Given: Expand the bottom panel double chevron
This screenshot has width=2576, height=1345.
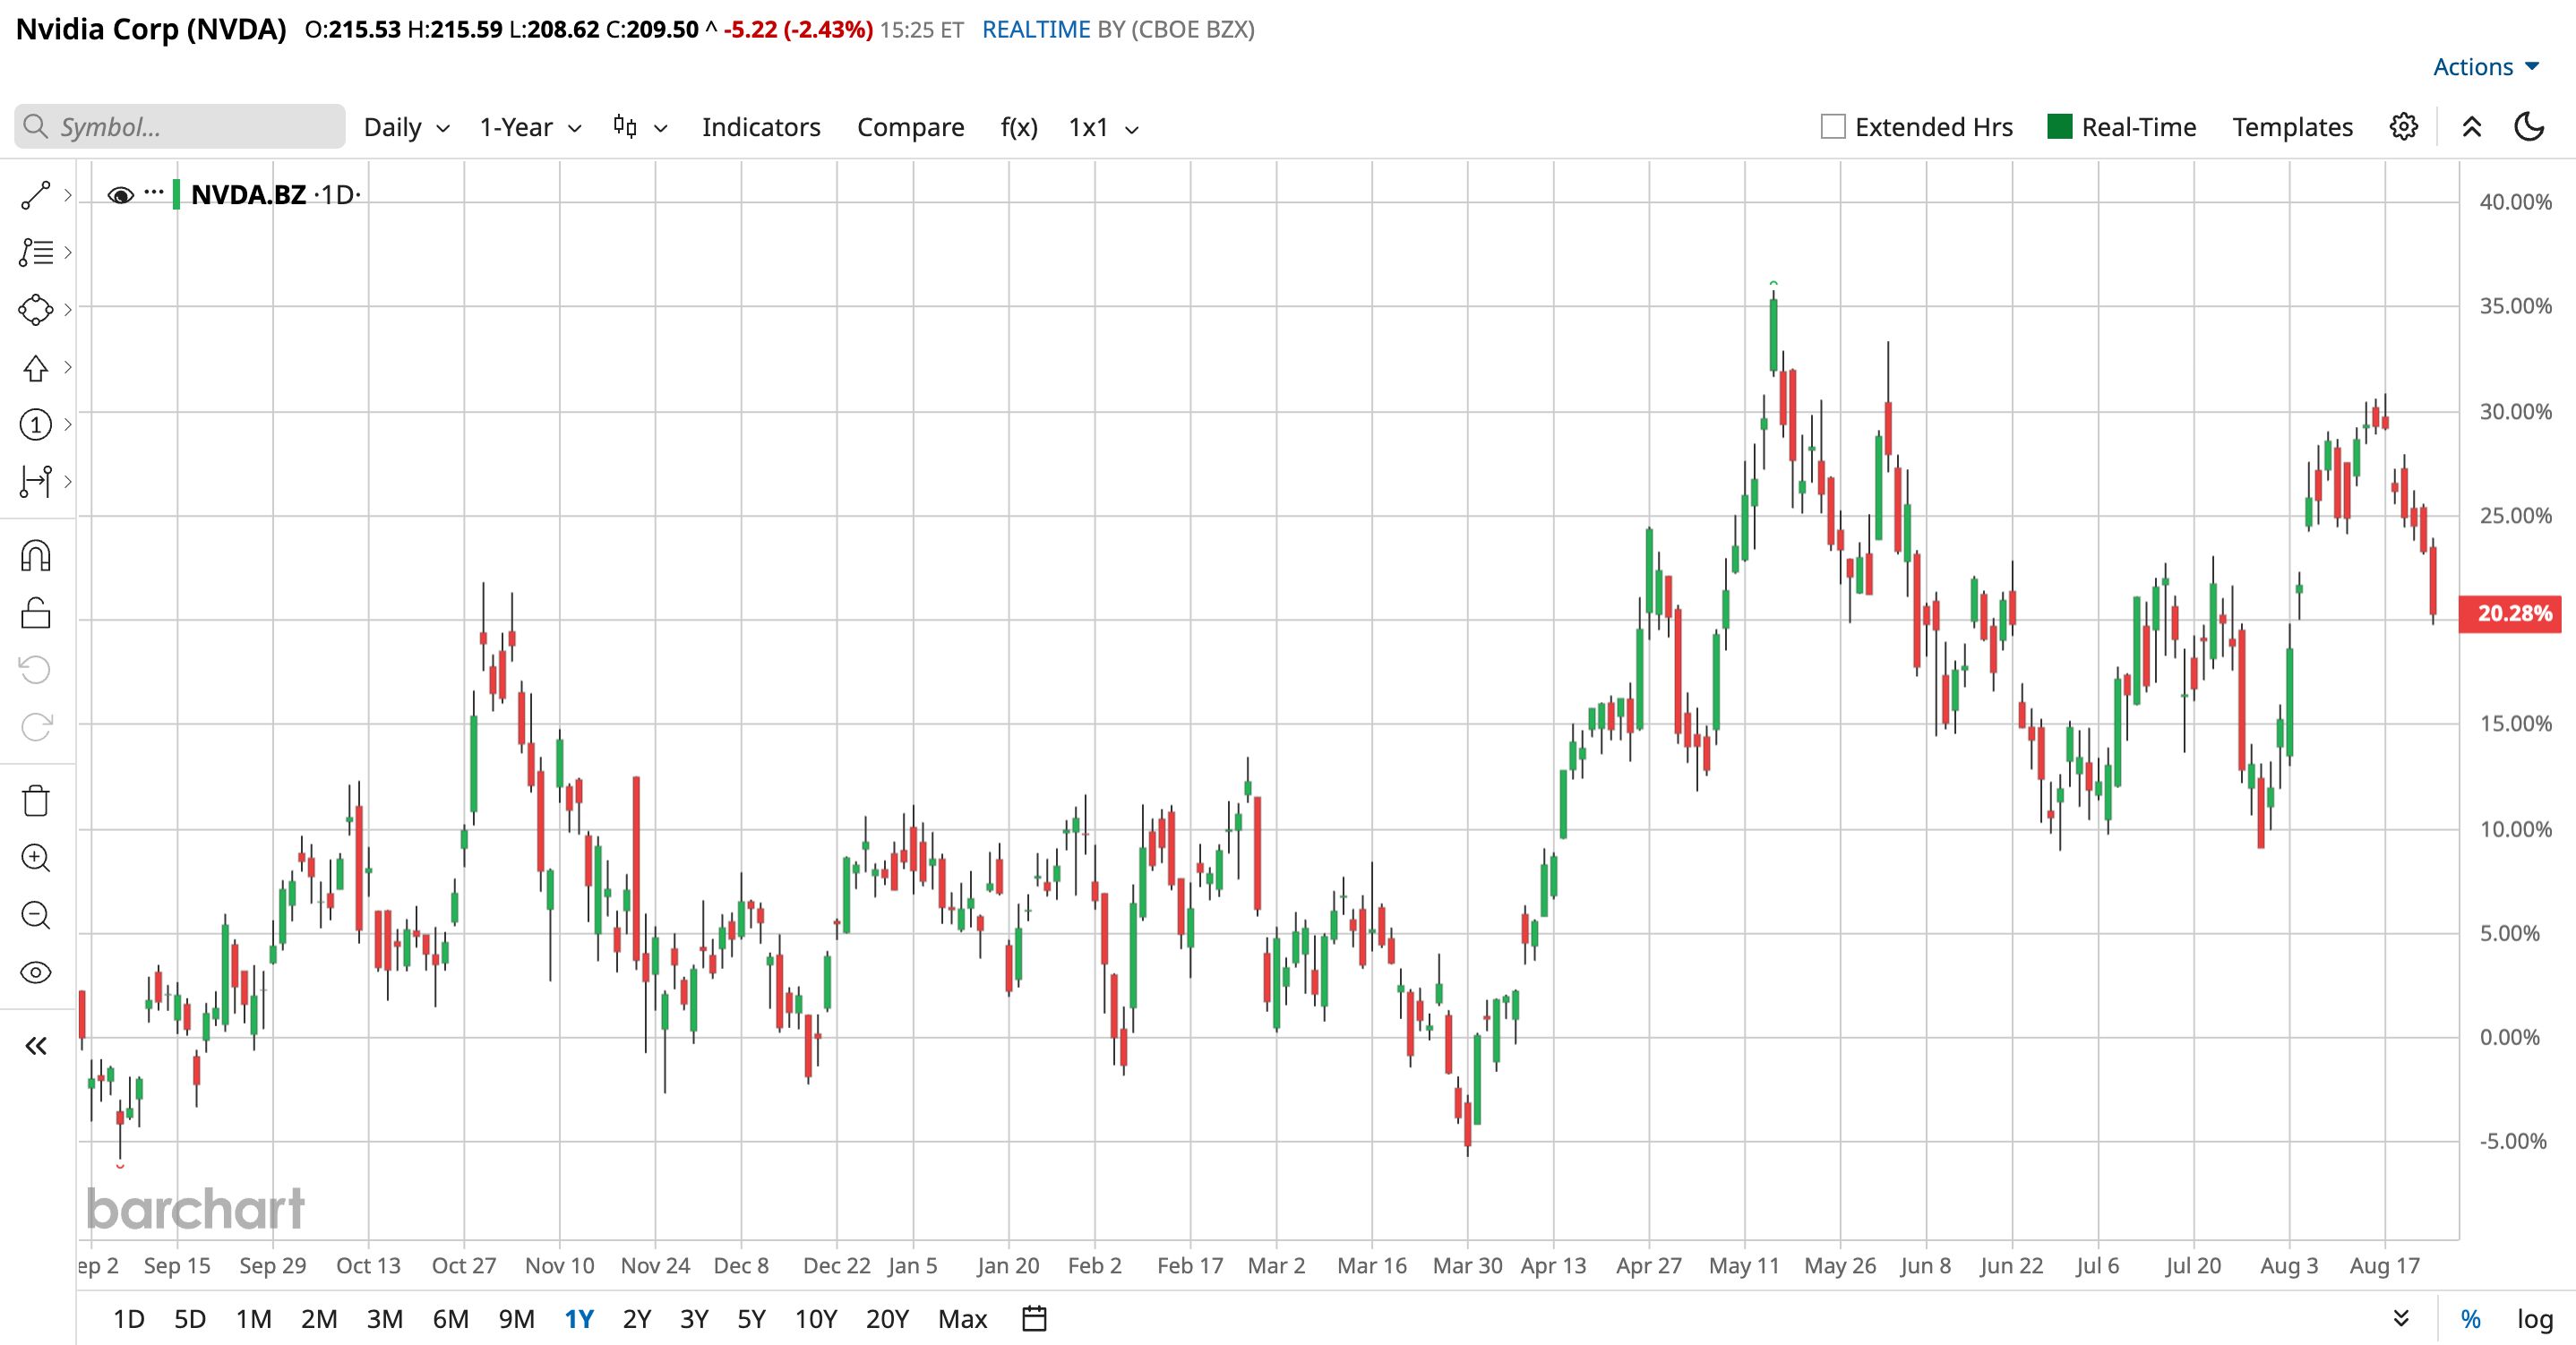Looking at the screenshot, I should pyautogui.click(x=2401, y=1319).
